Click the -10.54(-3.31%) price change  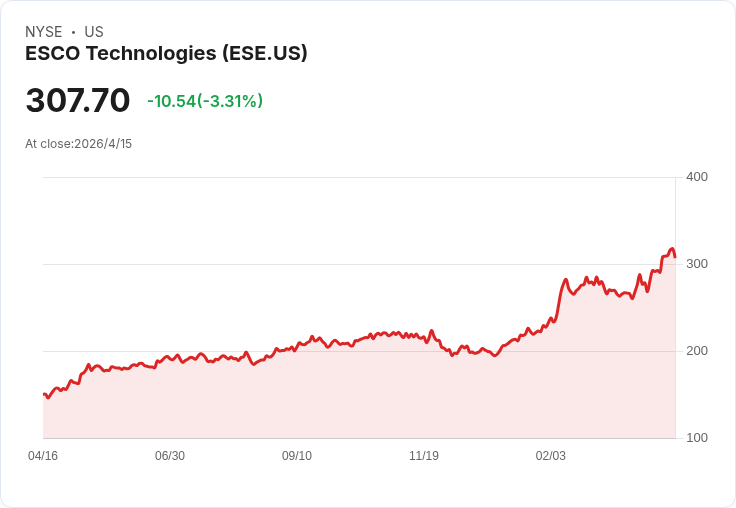205,101
